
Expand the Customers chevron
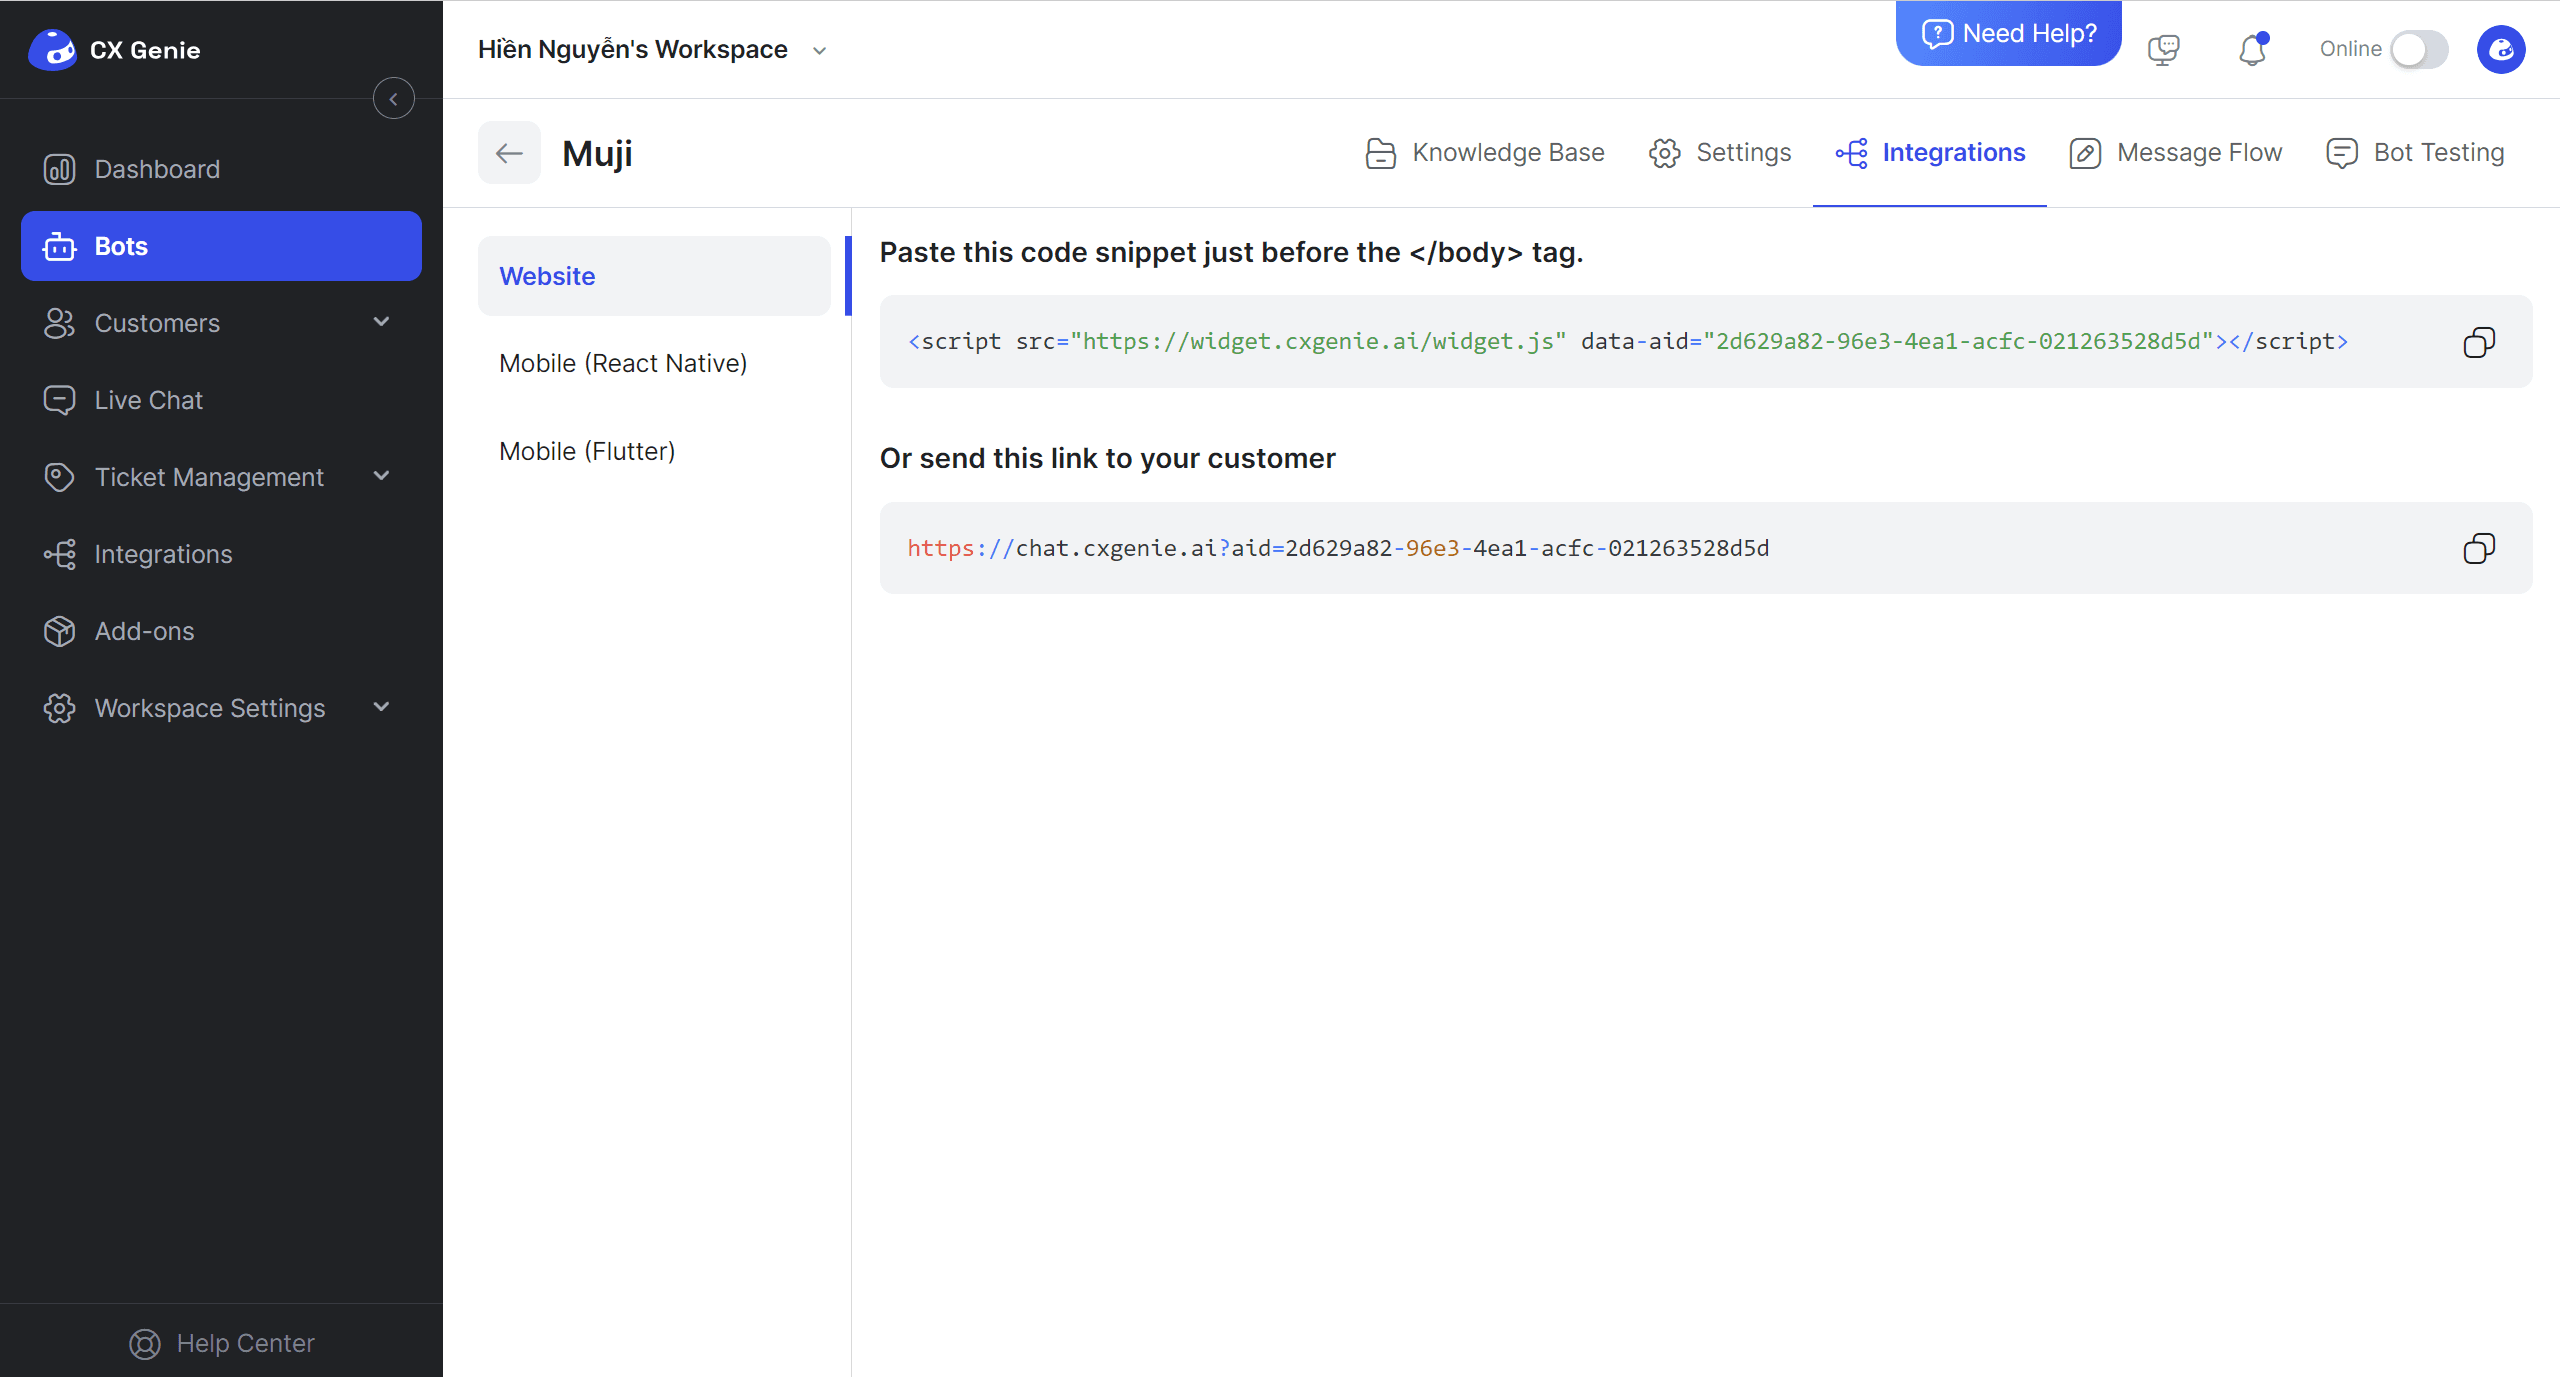click(x=381, y=322)
